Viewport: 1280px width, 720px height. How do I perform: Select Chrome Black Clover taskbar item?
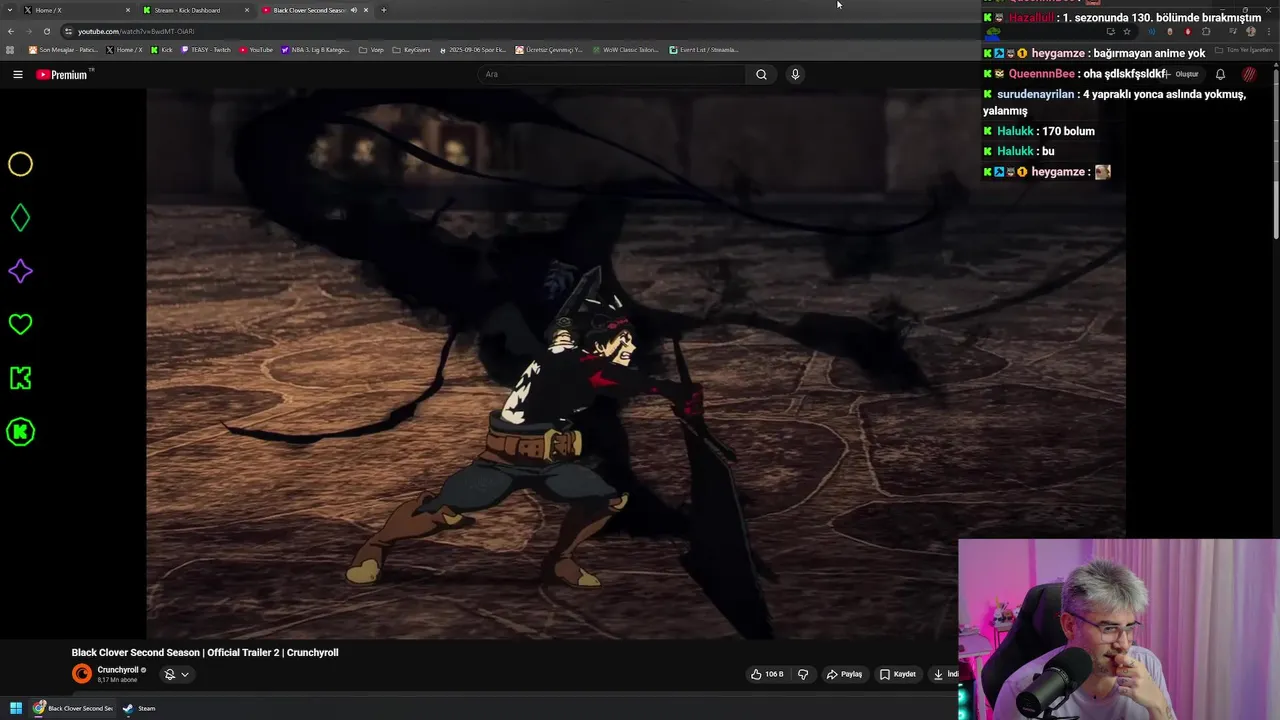pos(73,708)
